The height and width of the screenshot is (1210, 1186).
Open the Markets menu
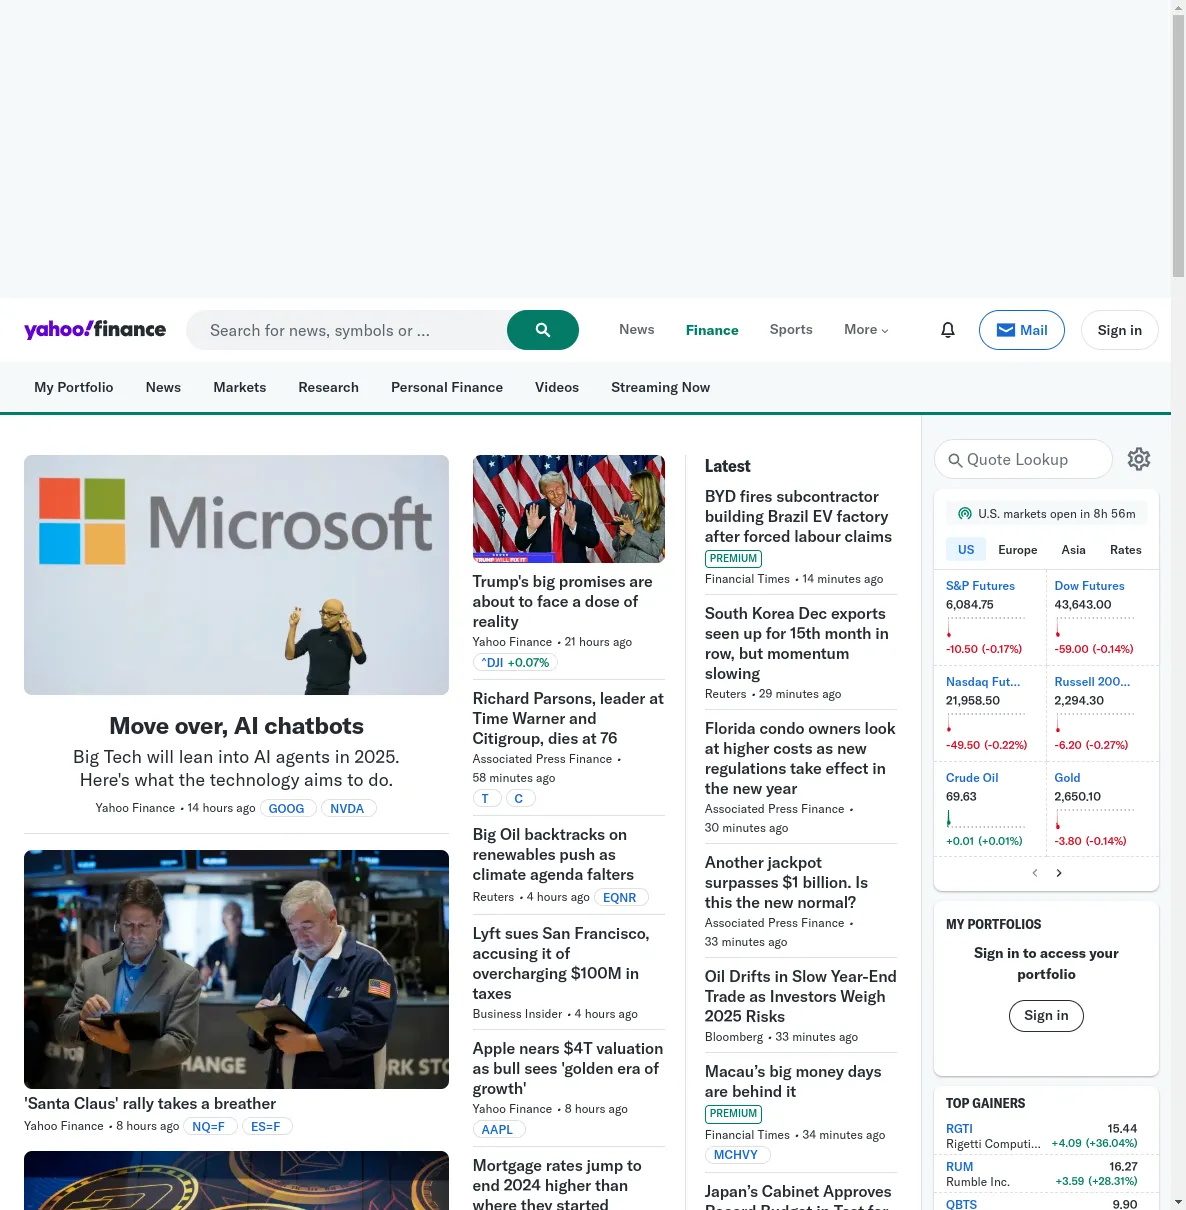click(240, 387)
